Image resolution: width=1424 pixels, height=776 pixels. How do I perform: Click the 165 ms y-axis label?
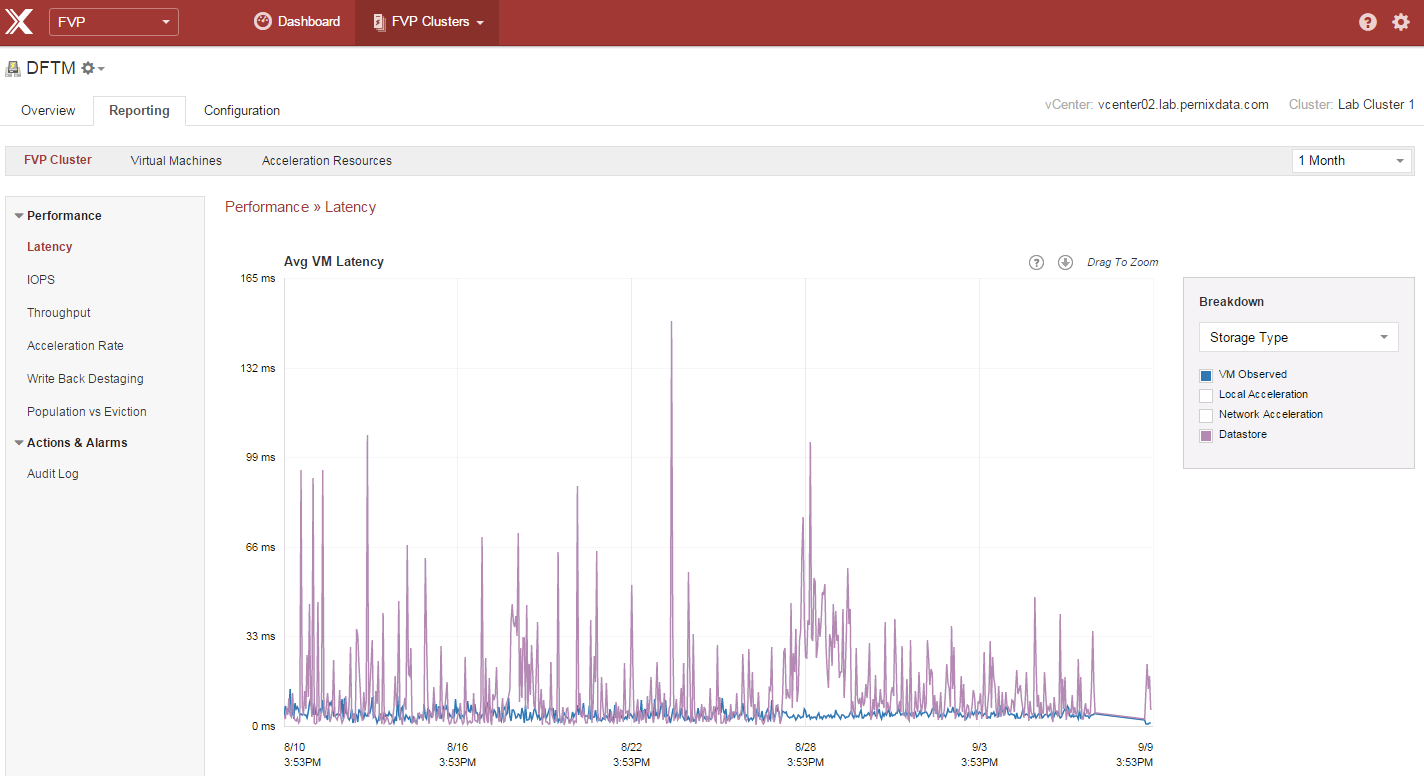point(258,279)
